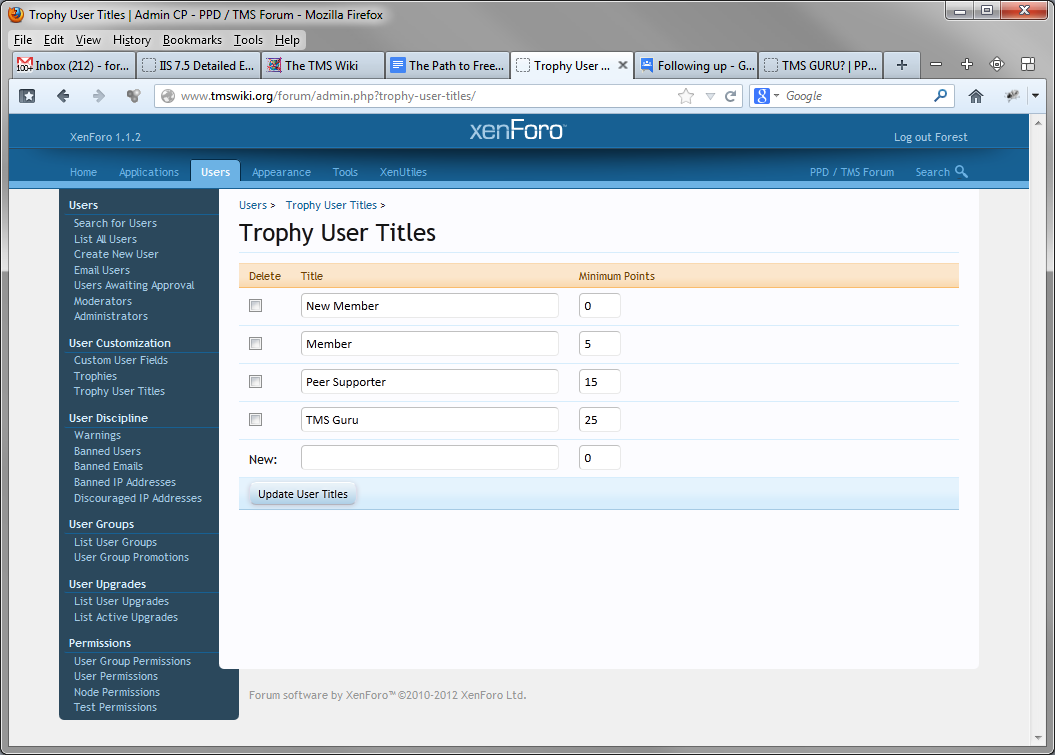The image size is (1055, 755).
Task: Go back with the back arrow
Action: tap(63, 96)
